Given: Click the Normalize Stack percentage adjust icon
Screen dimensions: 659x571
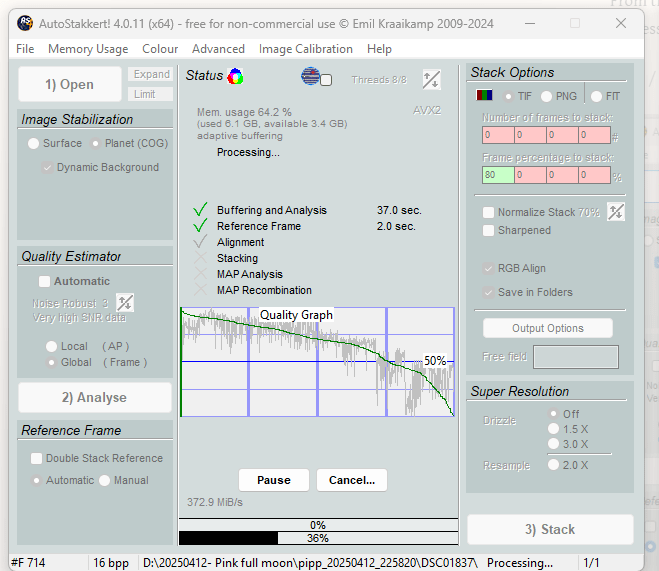Looking at the screenshot, I should 616,212.
